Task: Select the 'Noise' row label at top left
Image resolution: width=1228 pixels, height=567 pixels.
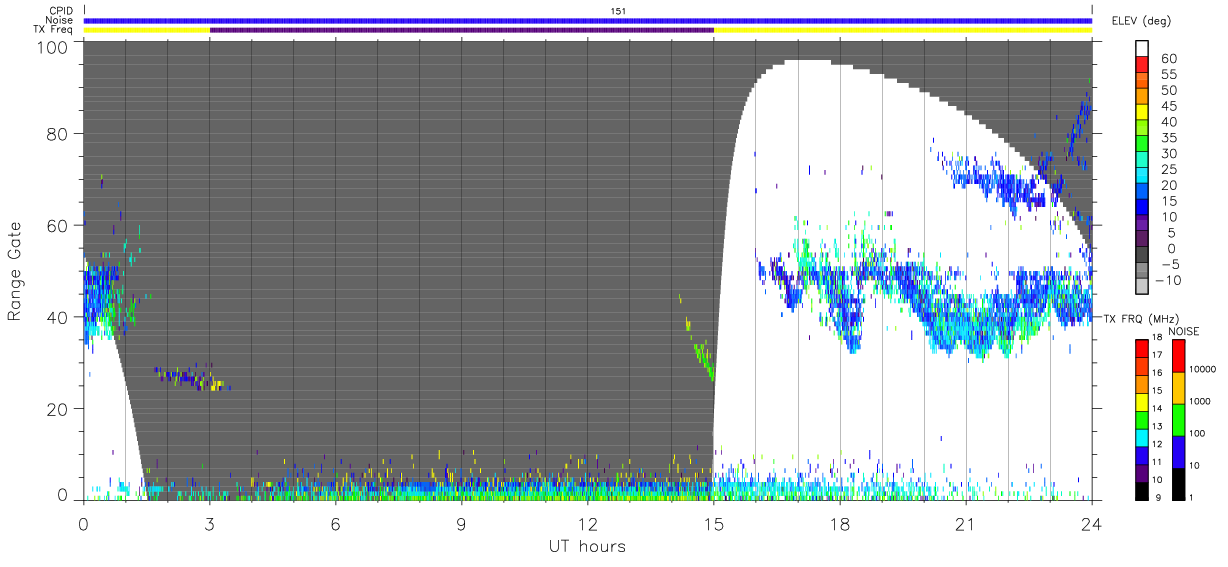Action: [x=60, y=20]
